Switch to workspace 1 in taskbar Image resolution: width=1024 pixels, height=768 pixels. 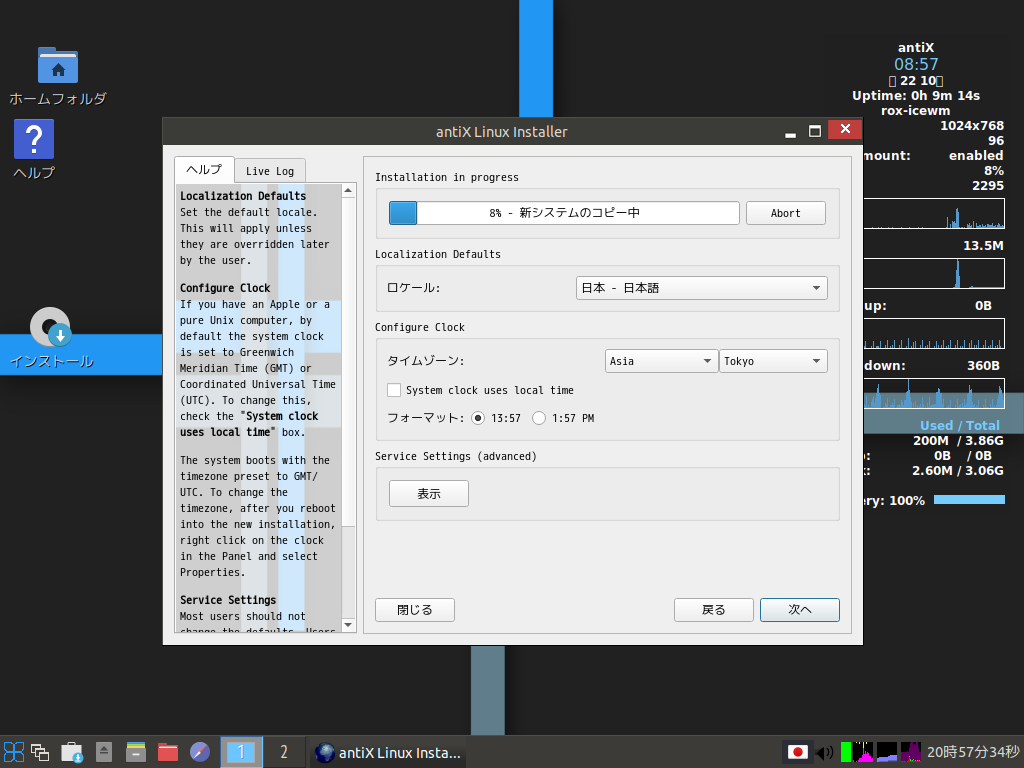[x=241, y=752]
